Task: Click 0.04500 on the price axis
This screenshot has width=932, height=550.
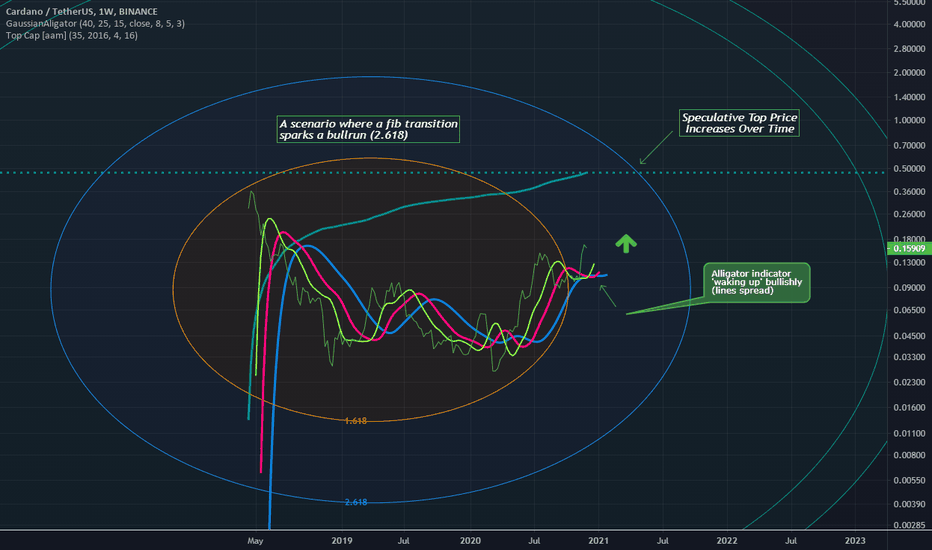Action: click(x=909, y=336)
